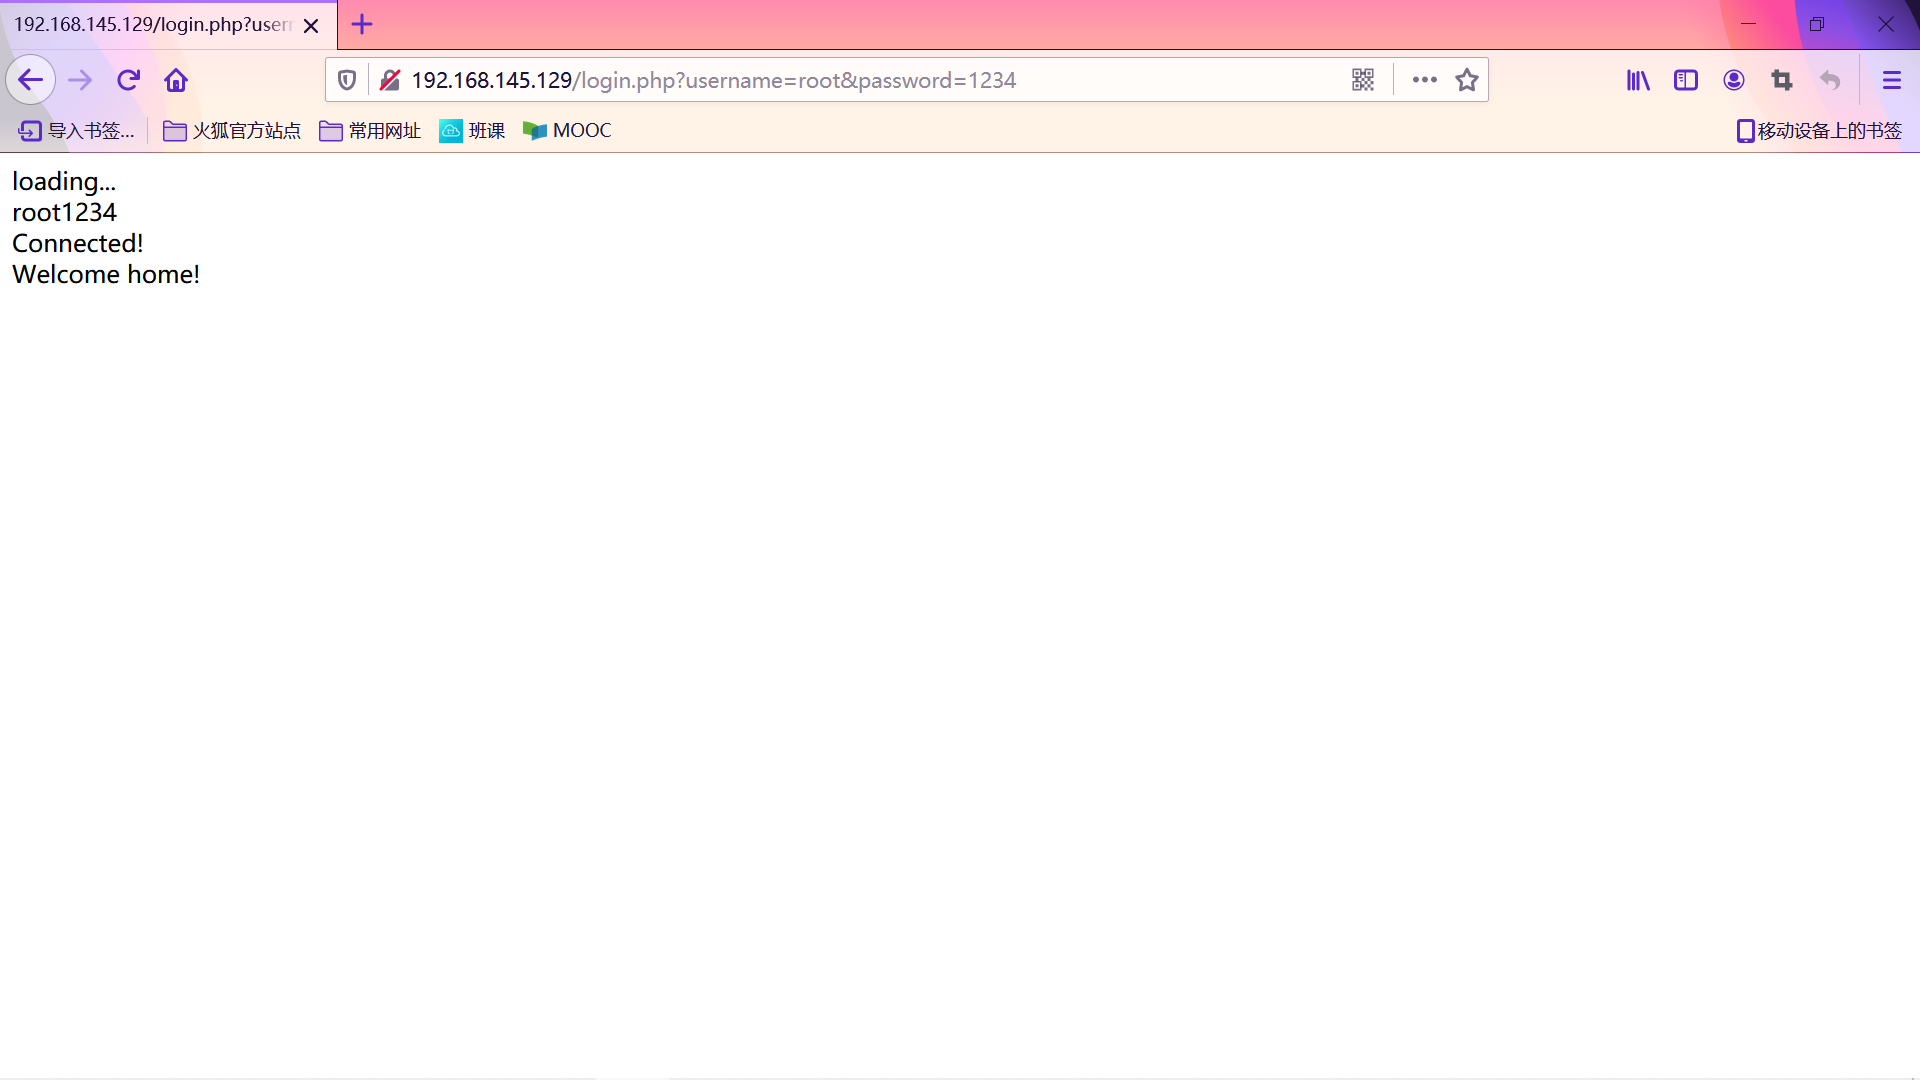Viewport: 1920px width, 1080px height.
Task: Select the 192.168.145.129 login.php tab
Action: 150,24
